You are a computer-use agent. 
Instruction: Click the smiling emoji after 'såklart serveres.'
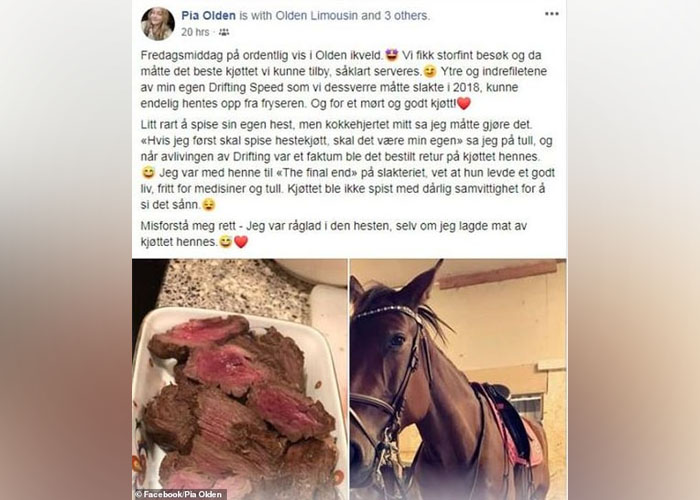click(x=429, y=71)
